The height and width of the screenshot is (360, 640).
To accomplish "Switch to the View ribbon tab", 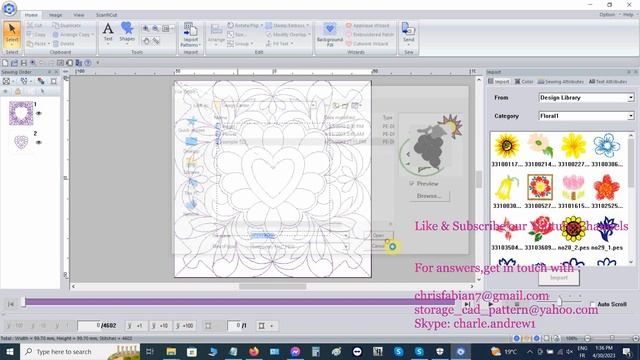I will 79,15.
